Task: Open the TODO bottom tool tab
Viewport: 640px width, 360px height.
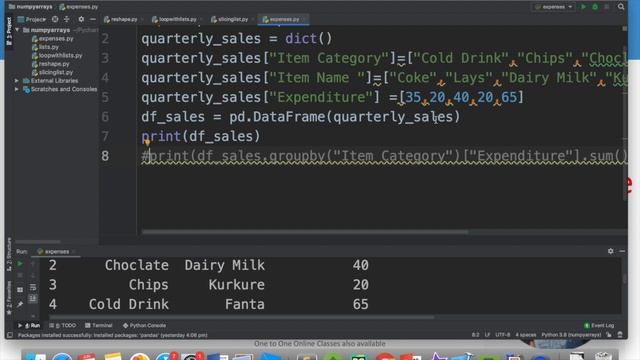Action: click(63, 325)
